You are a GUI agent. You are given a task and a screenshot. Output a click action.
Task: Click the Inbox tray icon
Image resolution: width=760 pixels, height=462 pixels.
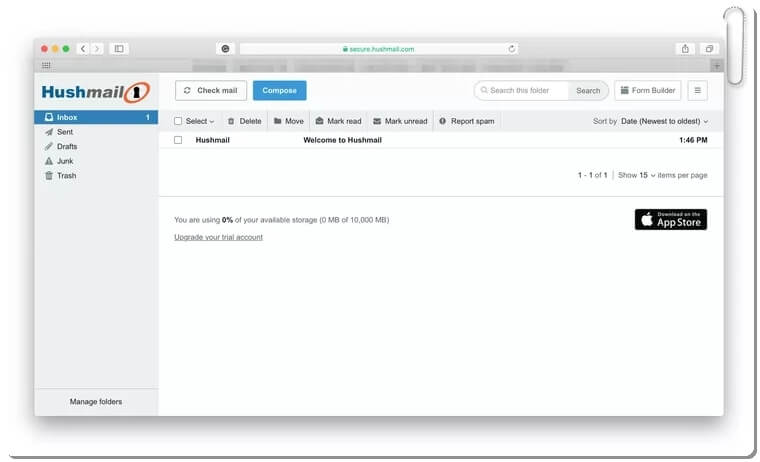point(49,117)
